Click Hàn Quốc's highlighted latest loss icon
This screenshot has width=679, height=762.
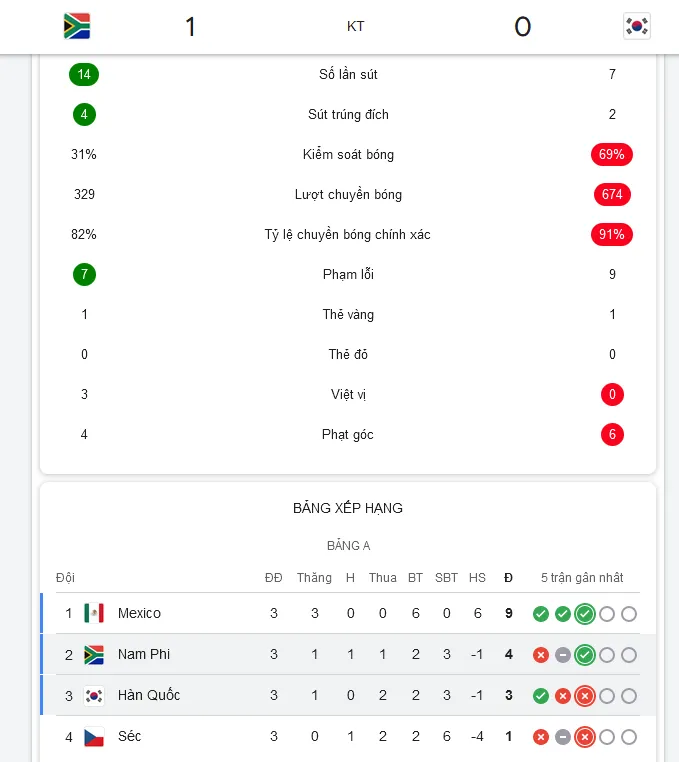click(x=585, y=696)
